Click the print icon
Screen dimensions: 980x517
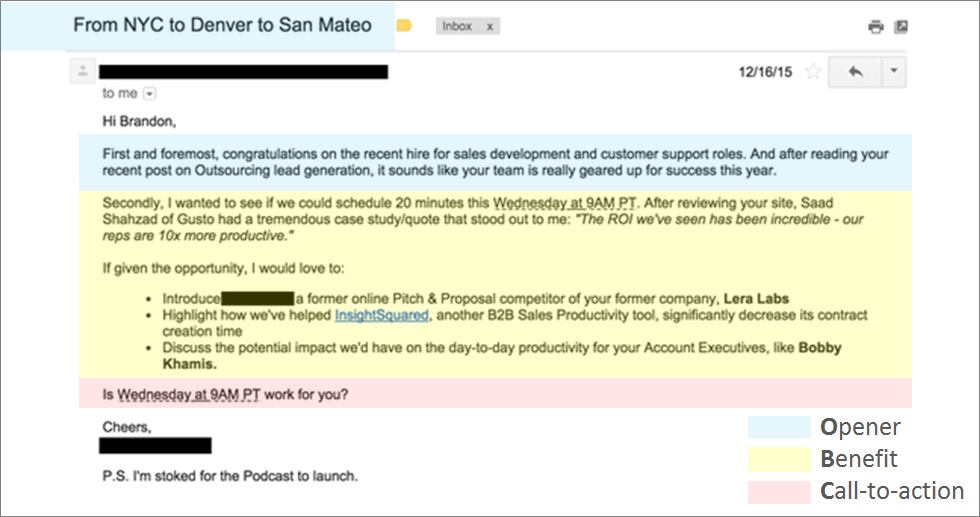(876, 26)
